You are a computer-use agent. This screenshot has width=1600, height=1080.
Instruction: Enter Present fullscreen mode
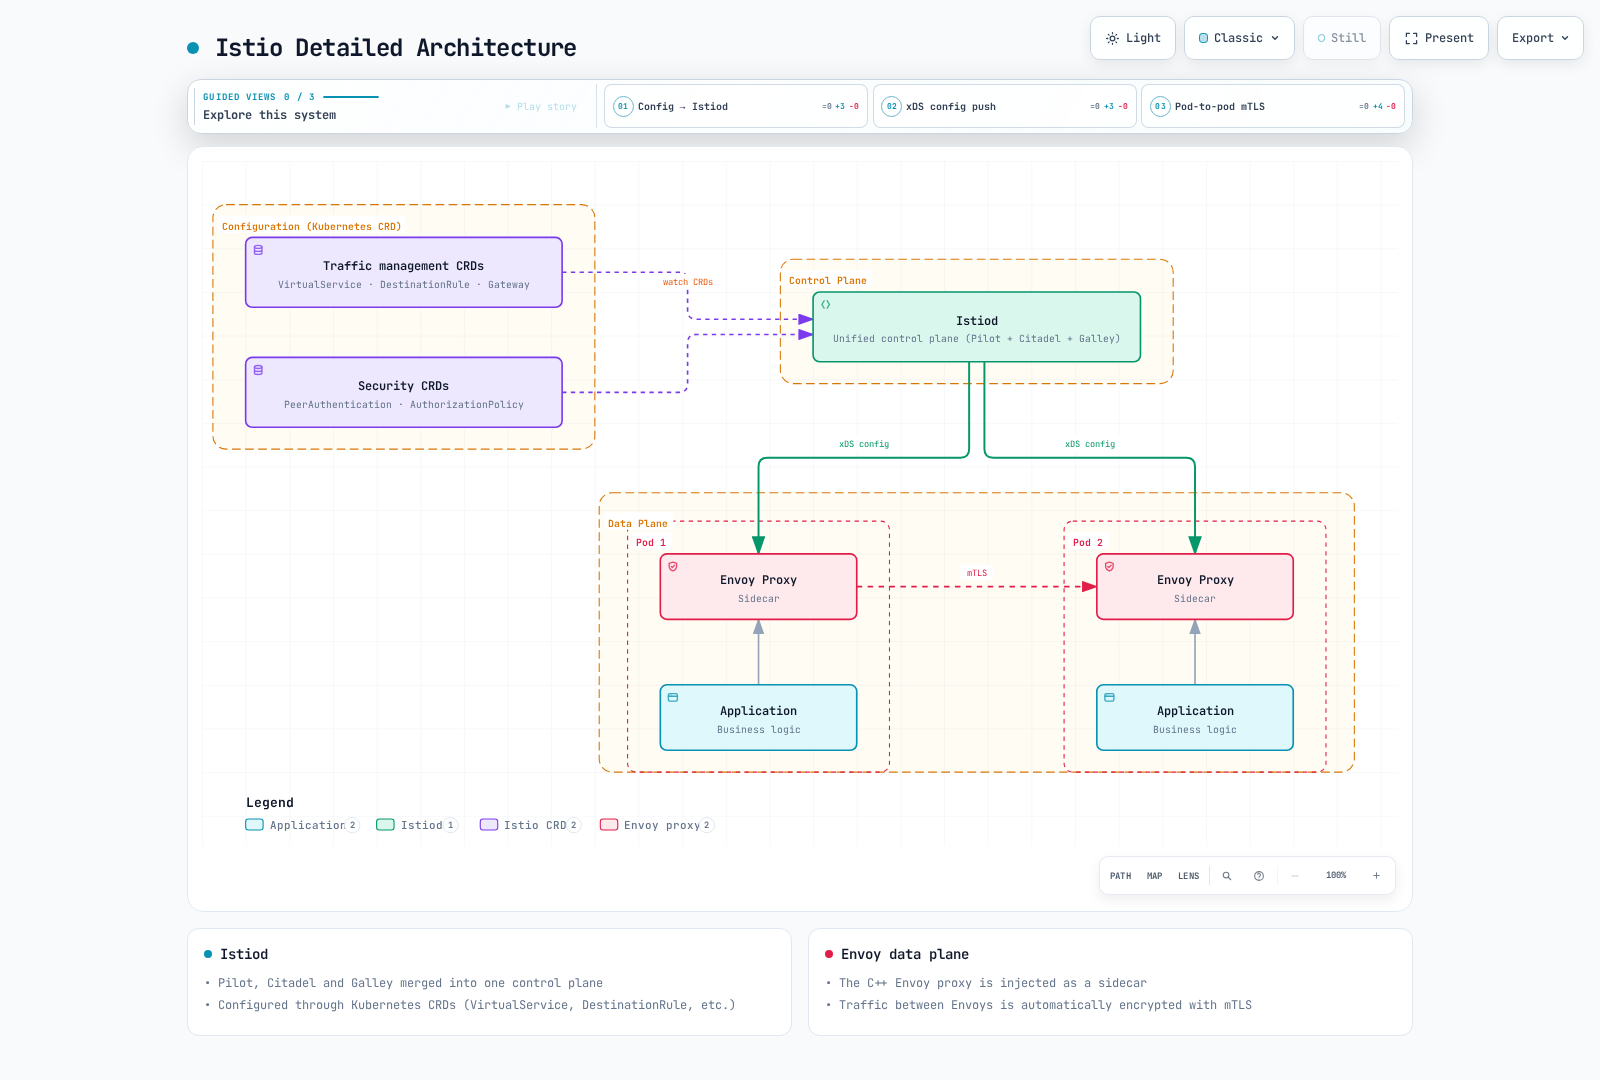1439,38
